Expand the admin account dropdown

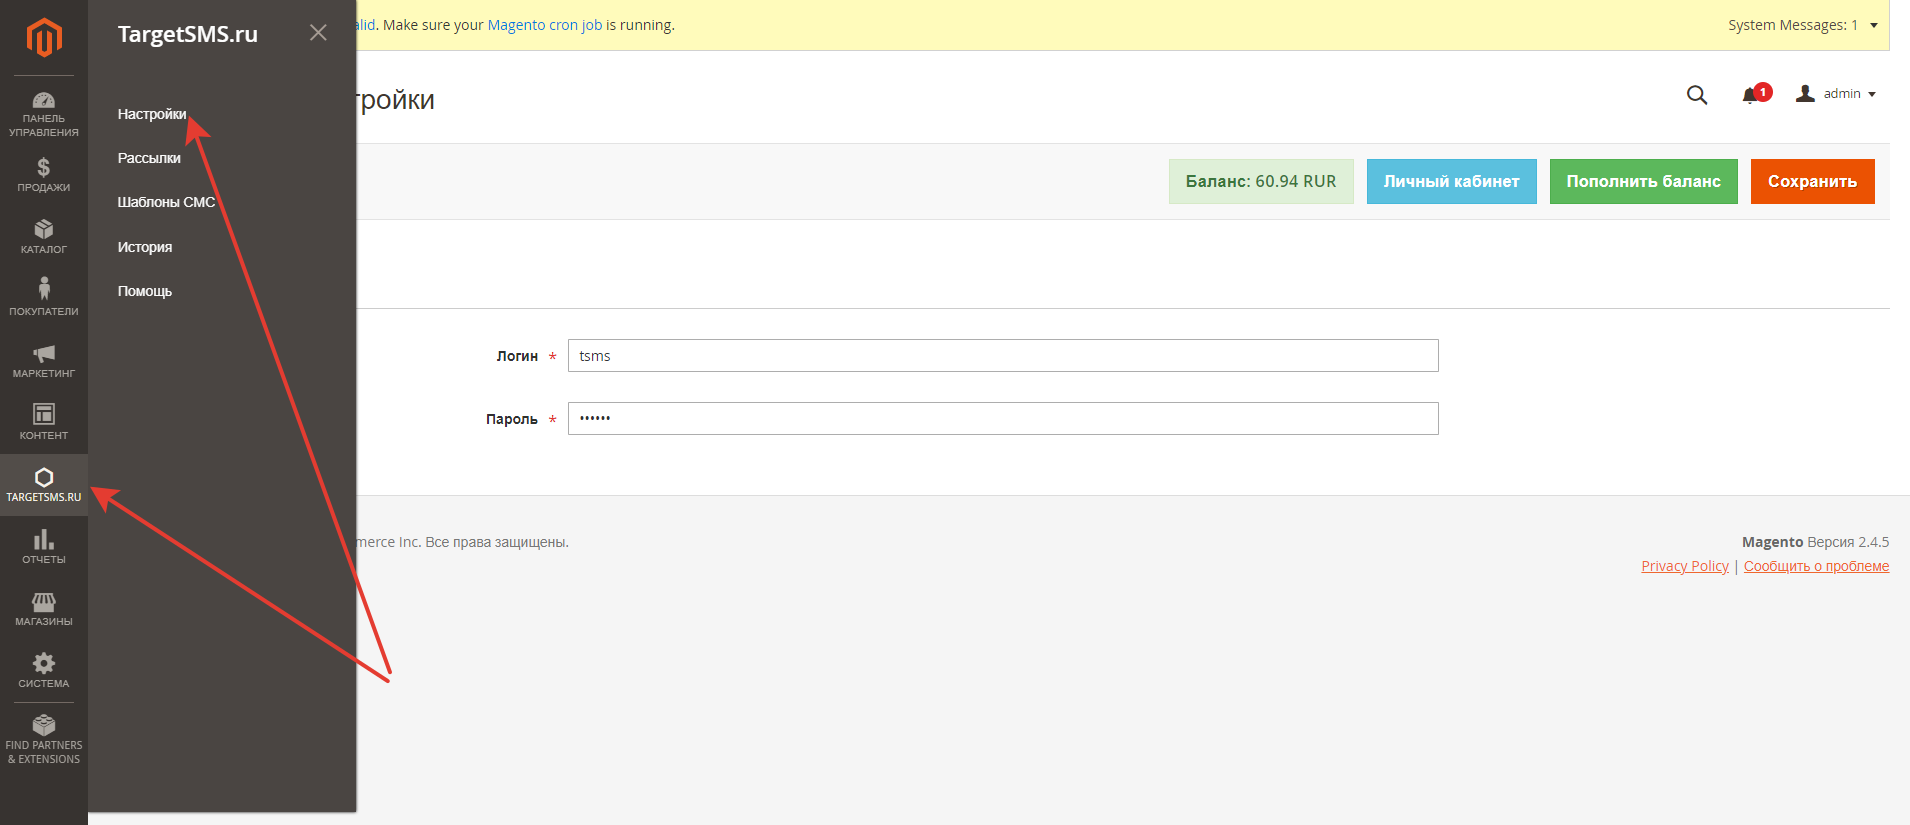[1836, 94]
